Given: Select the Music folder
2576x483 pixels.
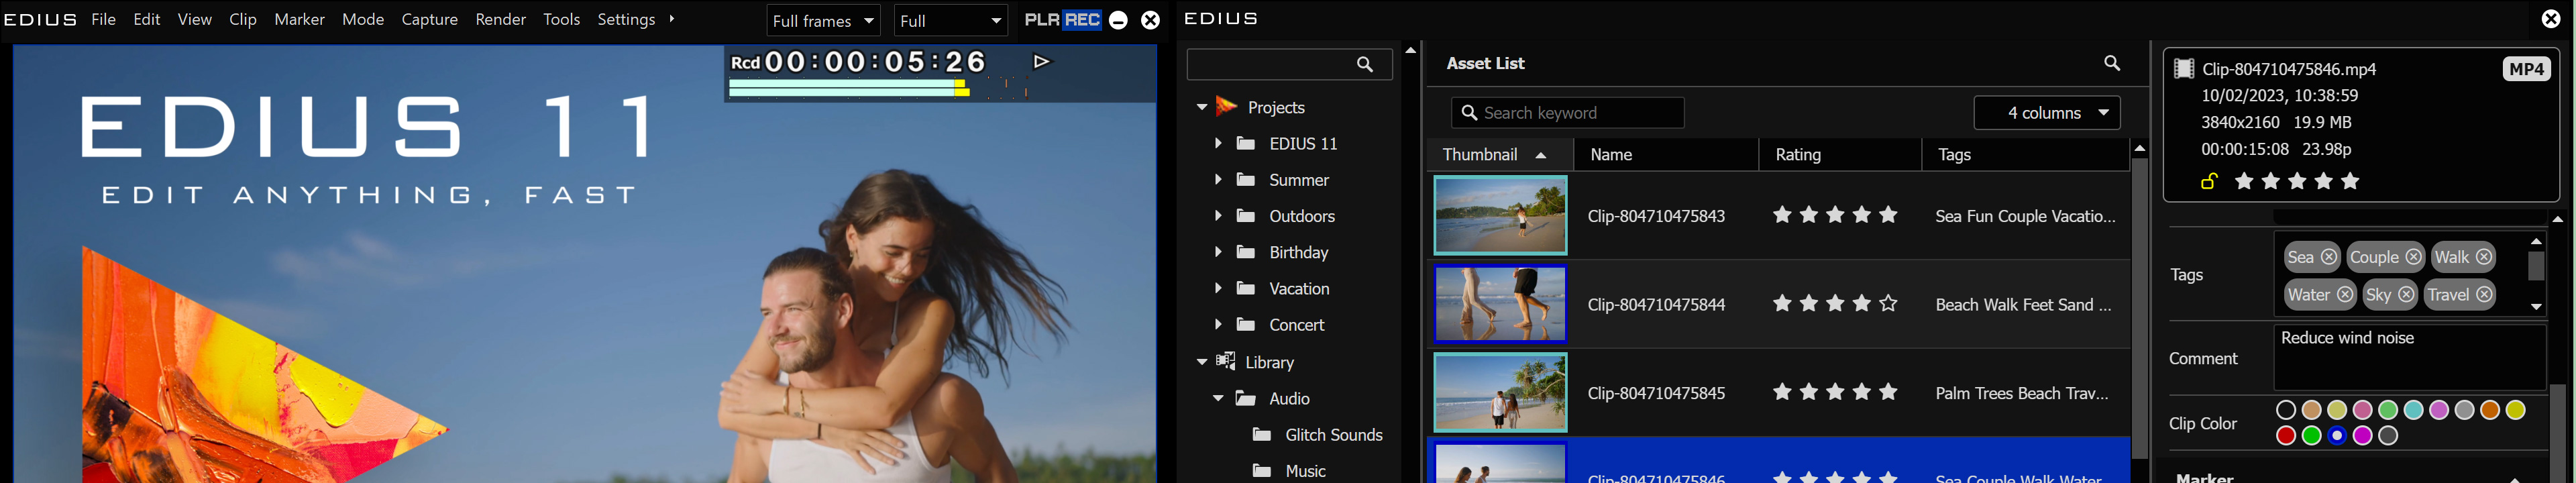Looking at the screenshot, I should (1289, 471).
